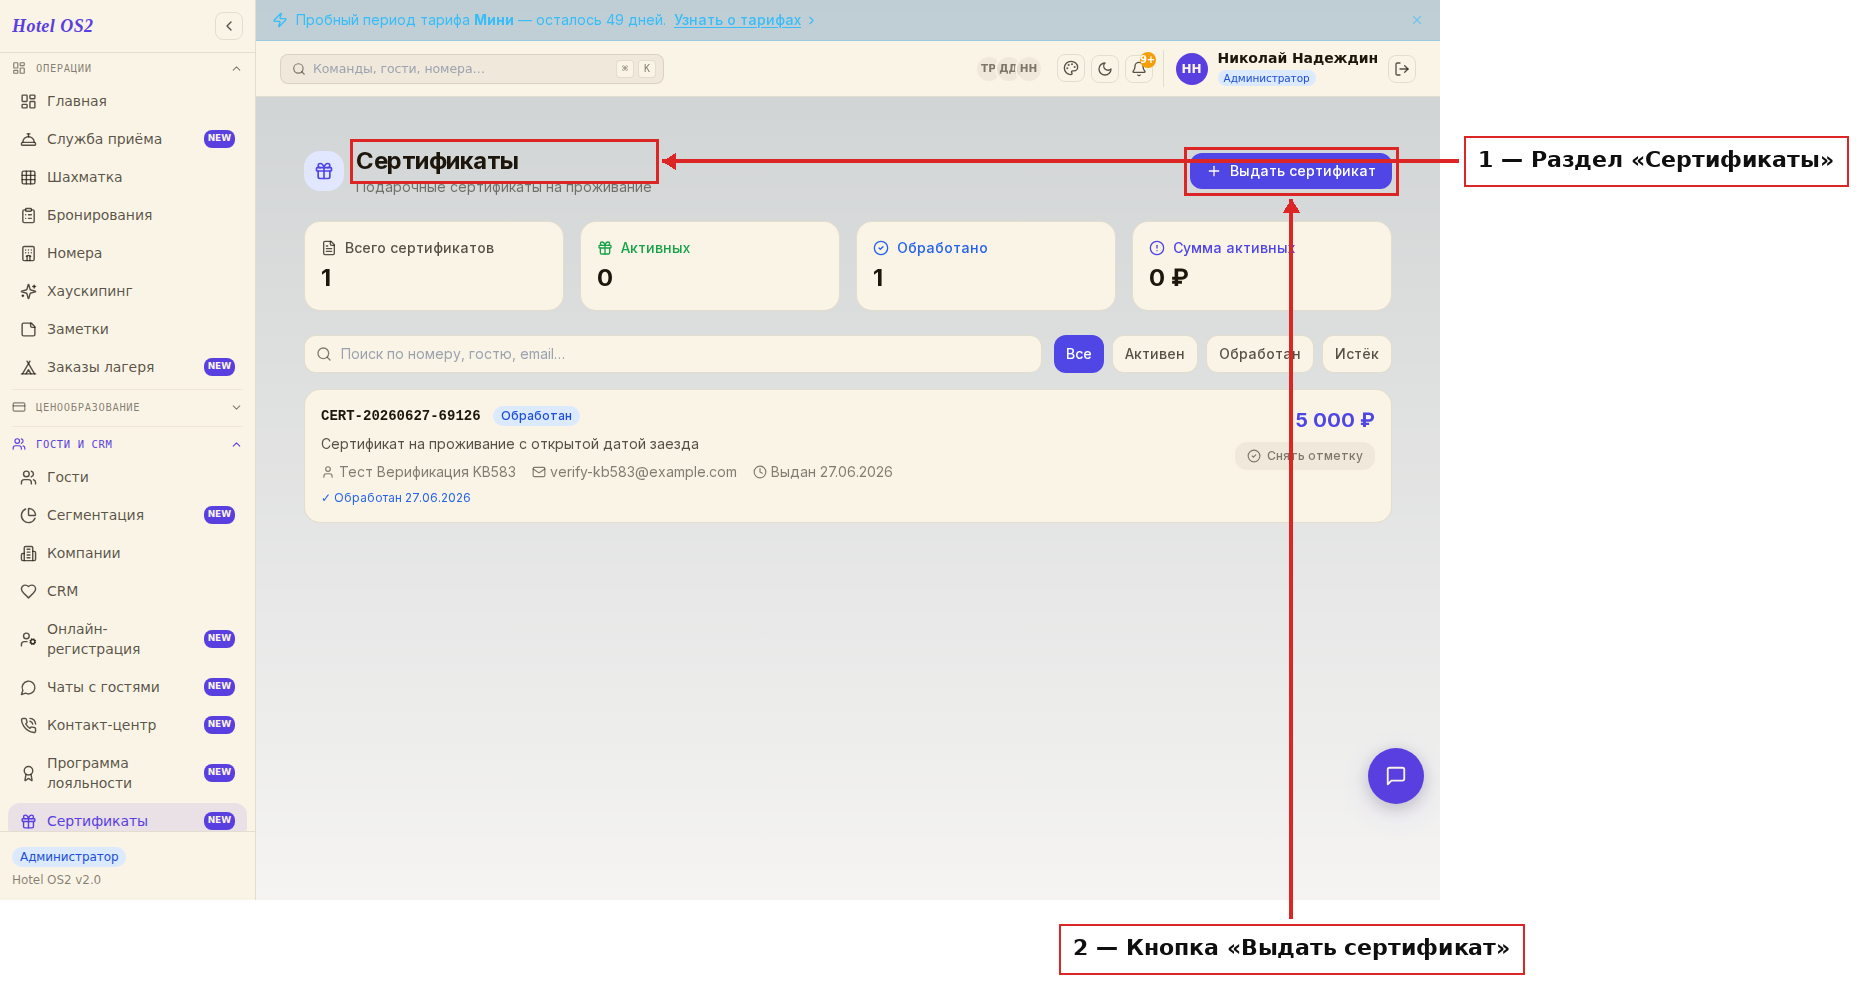
Task: Click the Обработано stat card
Action: (986, 266)
